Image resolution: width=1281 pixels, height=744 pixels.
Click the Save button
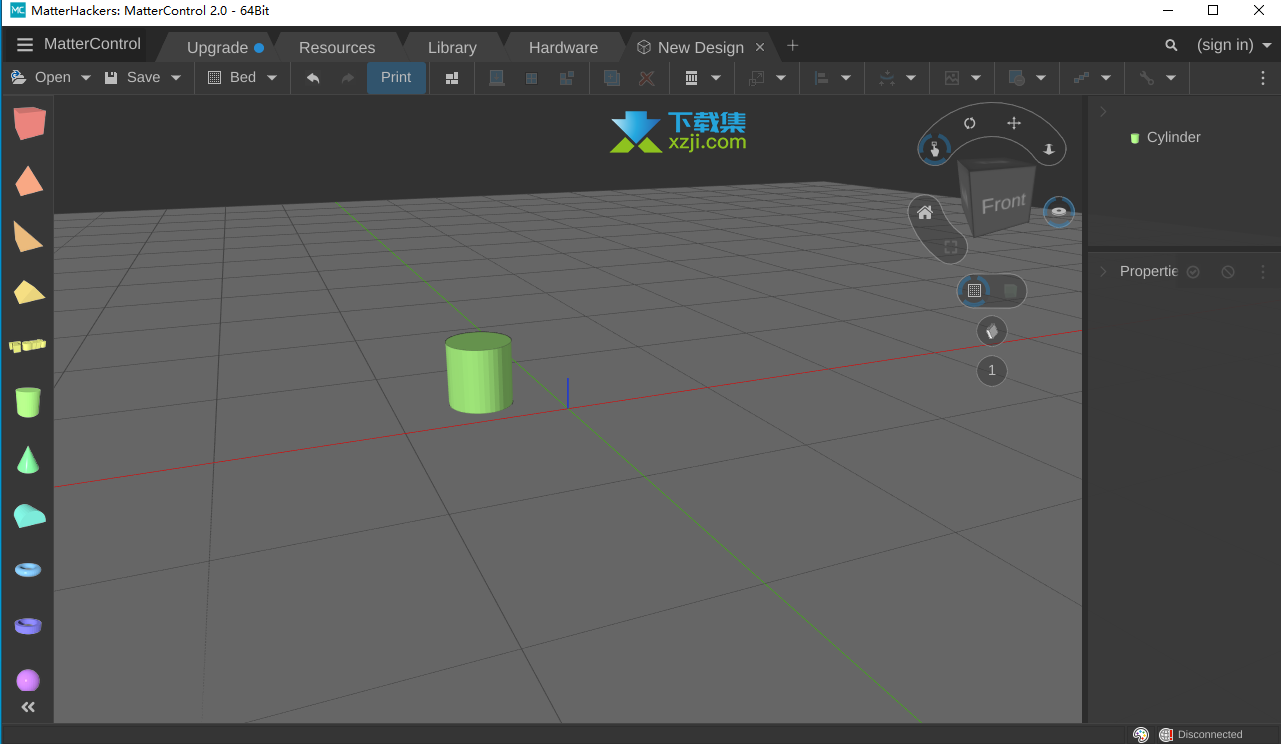click(x=132, y=77)
